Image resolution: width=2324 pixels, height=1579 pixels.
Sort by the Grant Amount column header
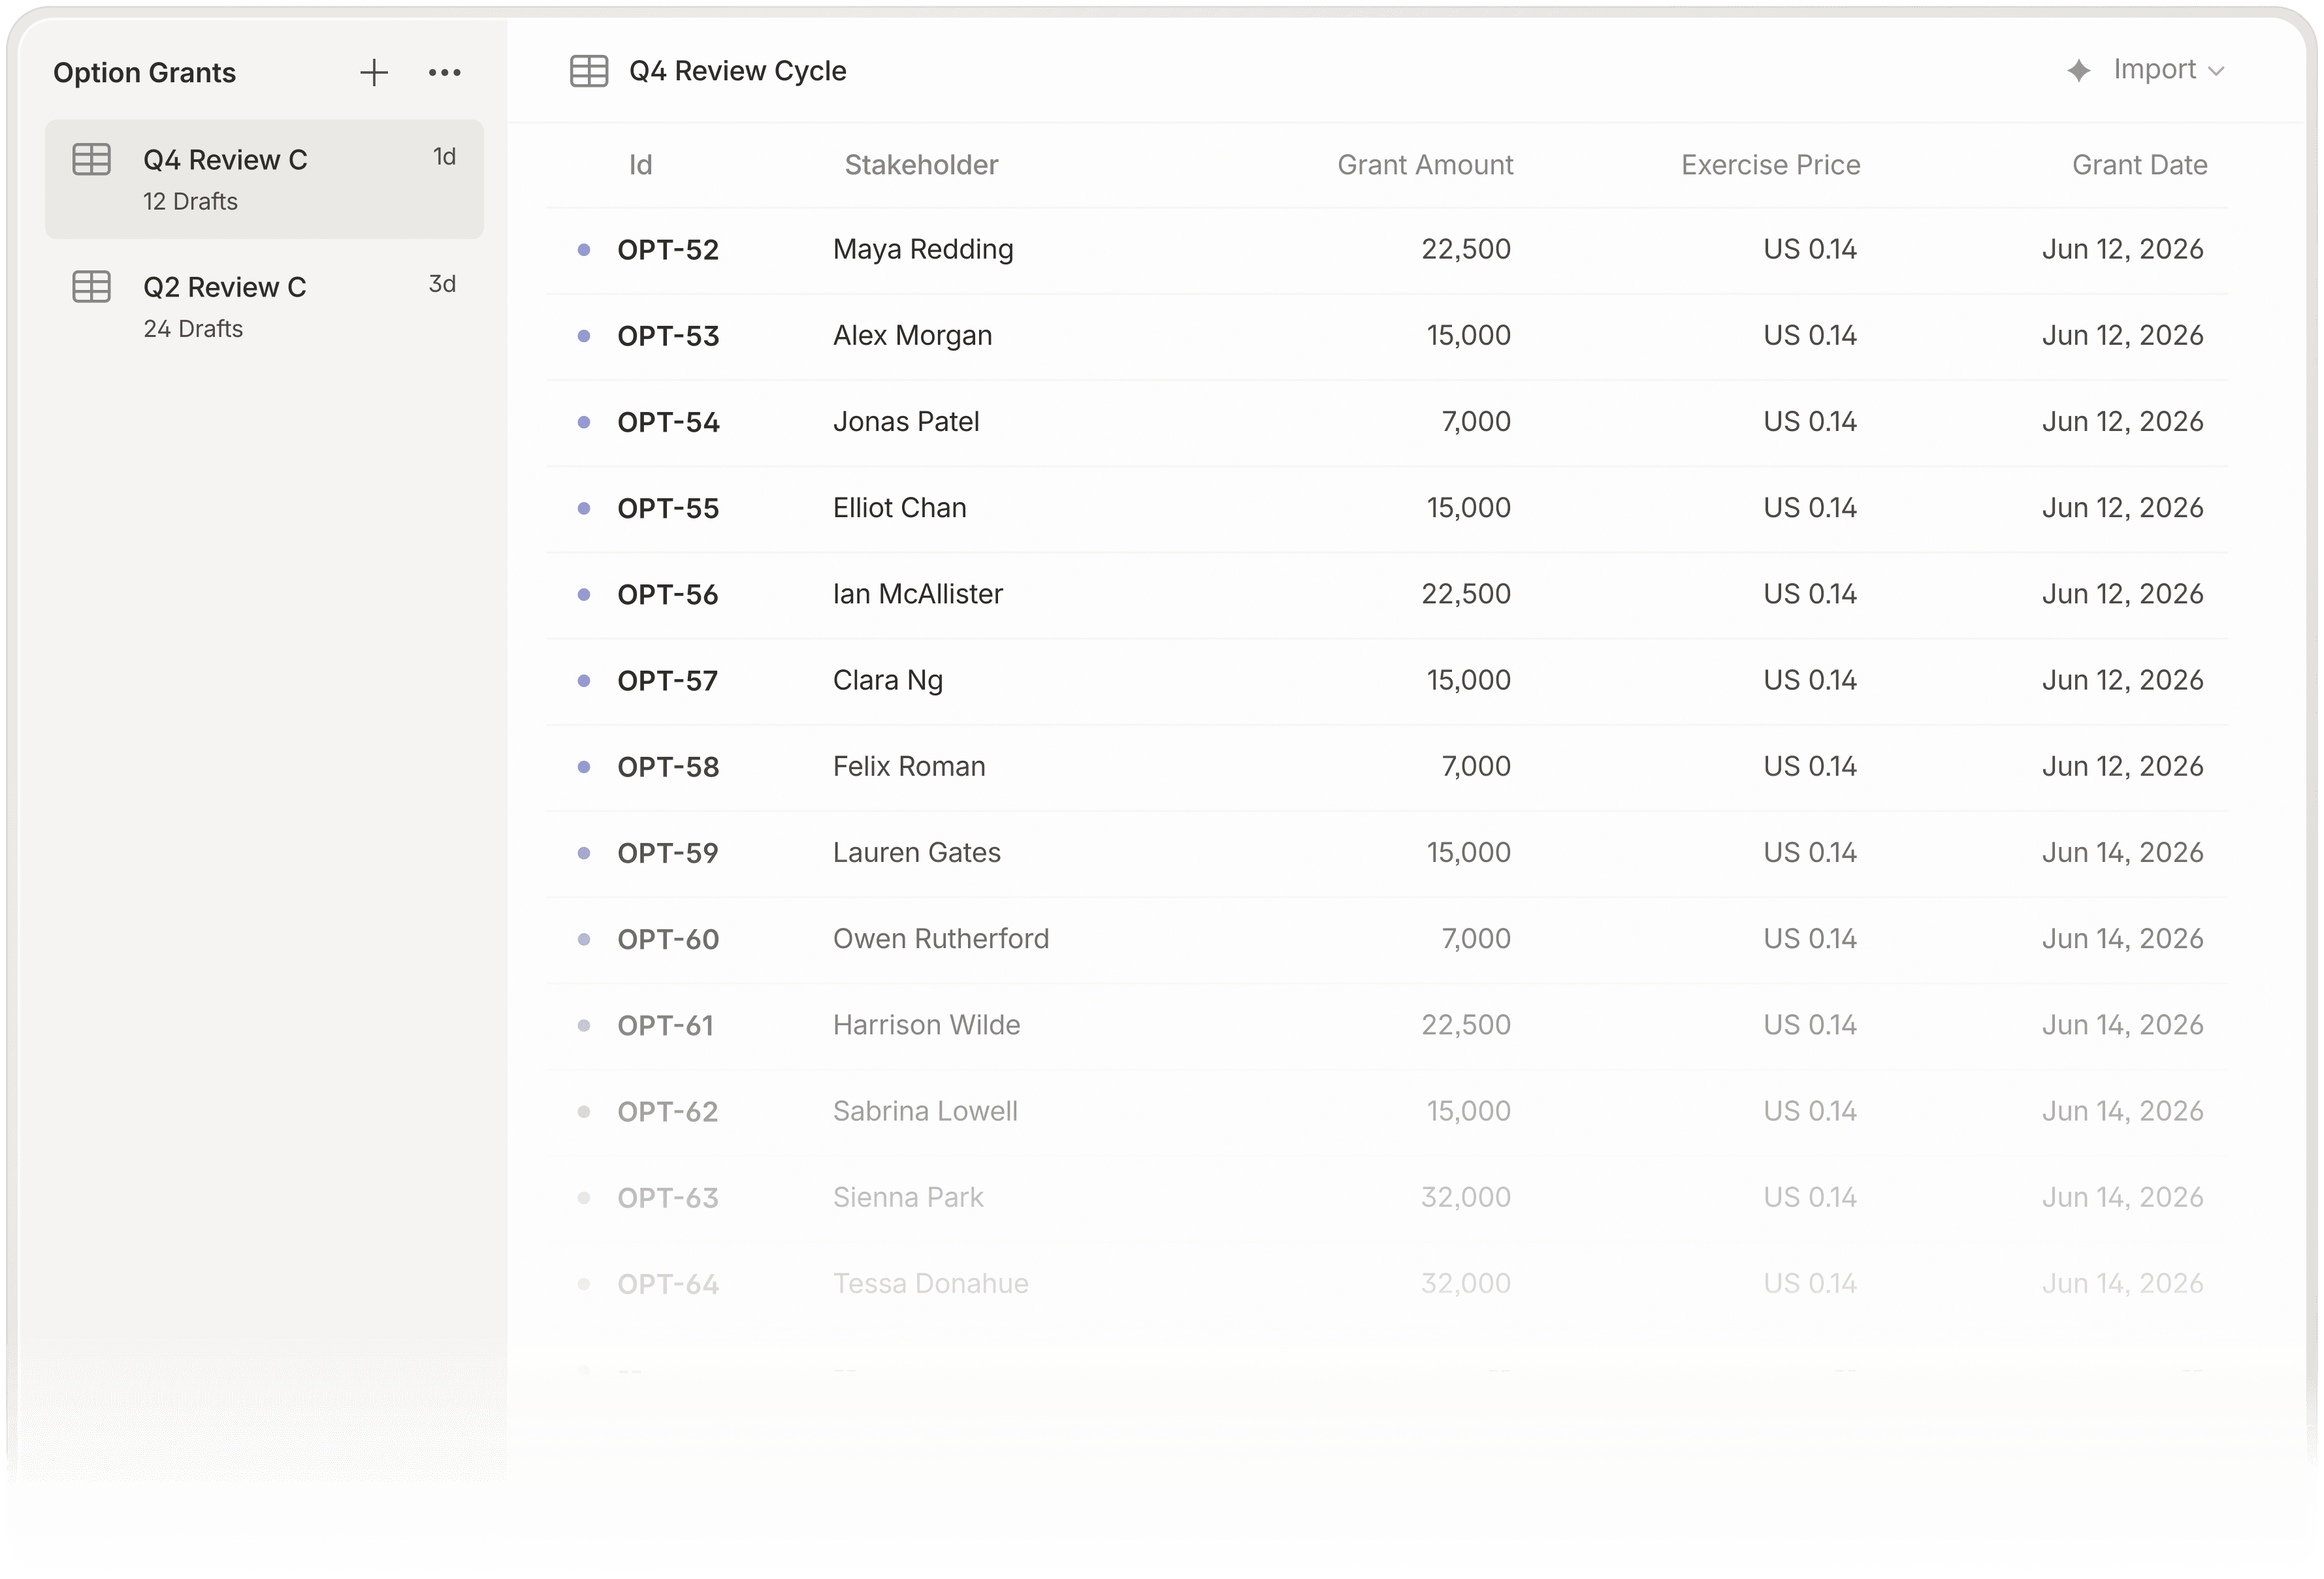coord(1424,165)
